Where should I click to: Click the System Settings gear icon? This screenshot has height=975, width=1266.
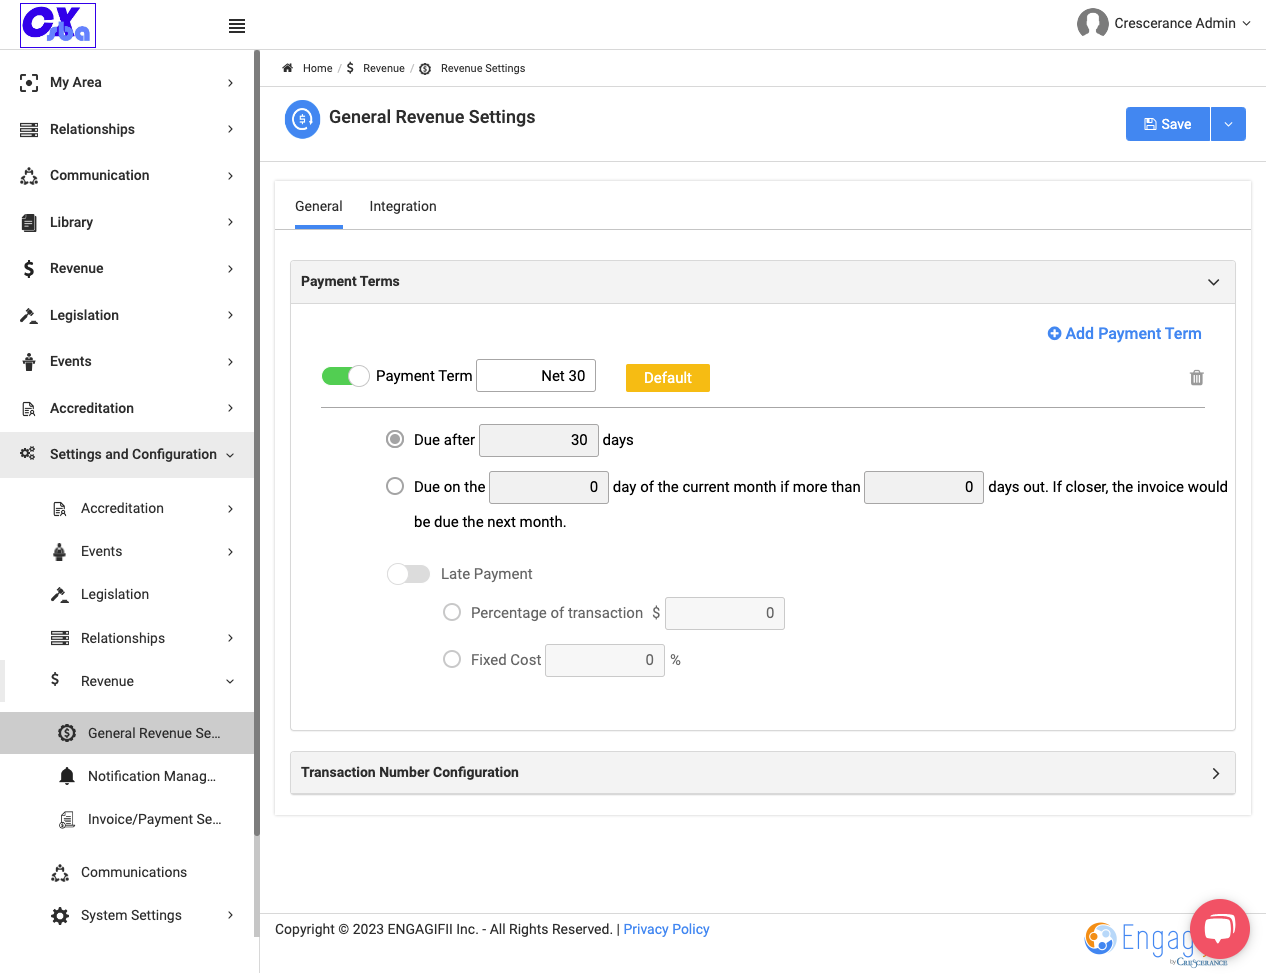tap(60, 916)
